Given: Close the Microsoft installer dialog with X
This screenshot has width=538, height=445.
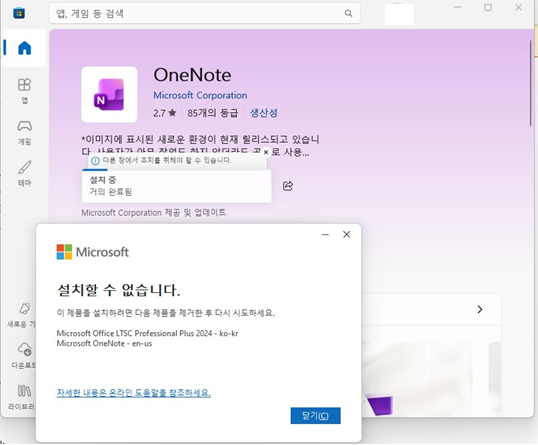Looking at the screenshot, I should point(347,234).
